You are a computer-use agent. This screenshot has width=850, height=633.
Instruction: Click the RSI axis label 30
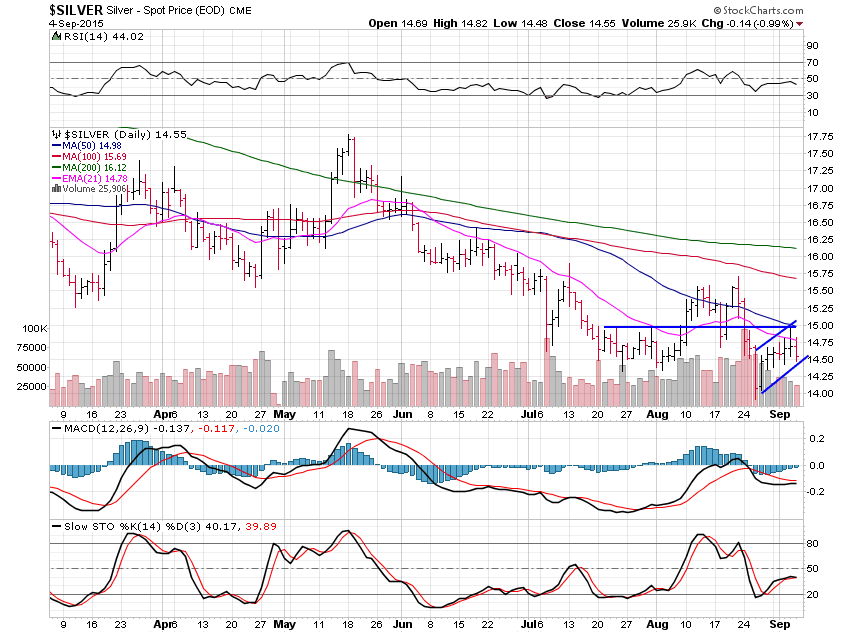tap(813, 96)
